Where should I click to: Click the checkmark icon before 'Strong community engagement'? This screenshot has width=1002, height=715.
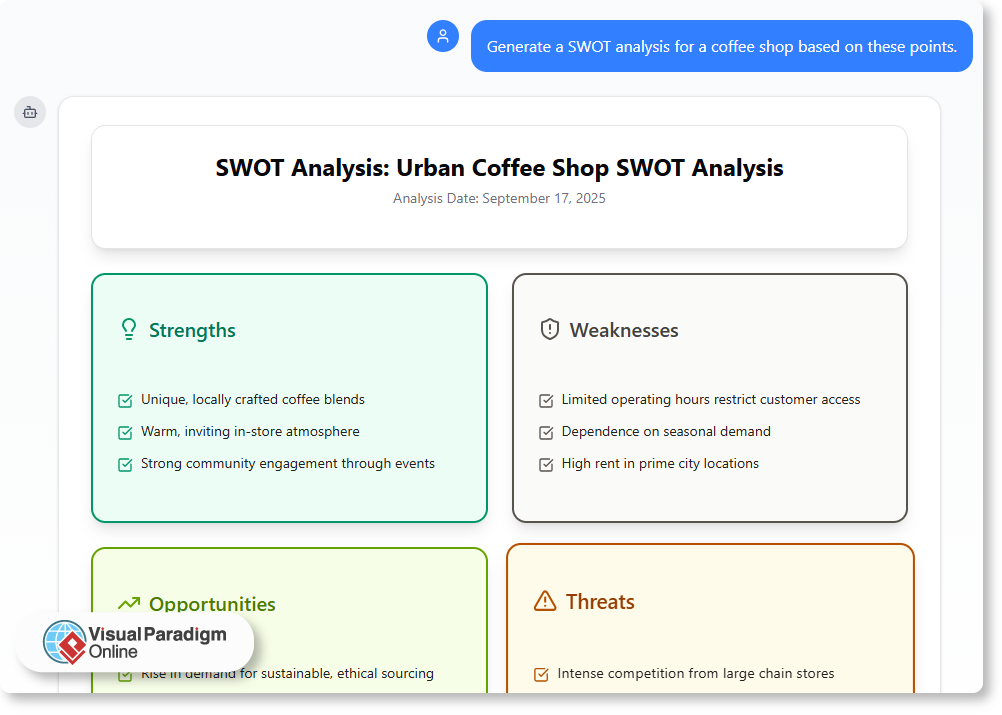tap(125, 464)
